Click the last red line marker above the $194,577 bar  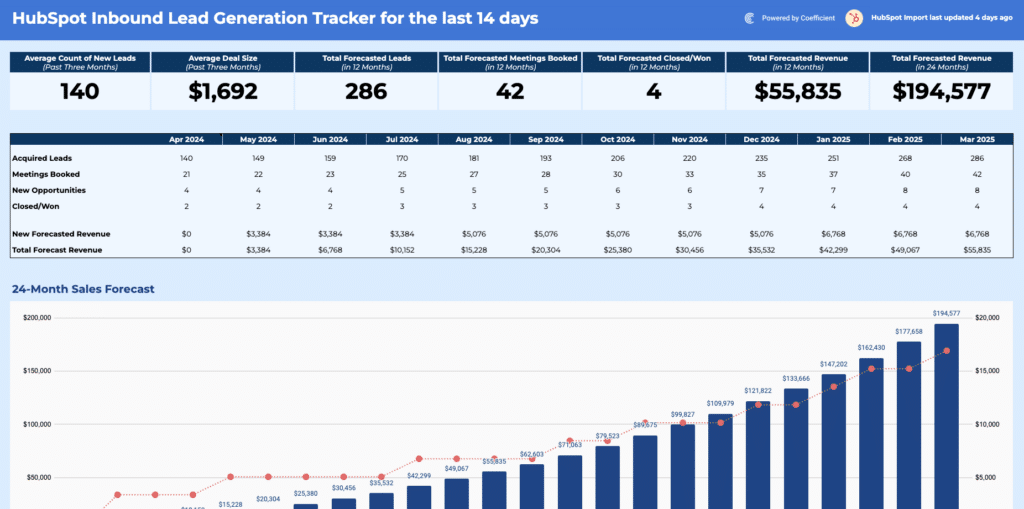pos(946,351)
